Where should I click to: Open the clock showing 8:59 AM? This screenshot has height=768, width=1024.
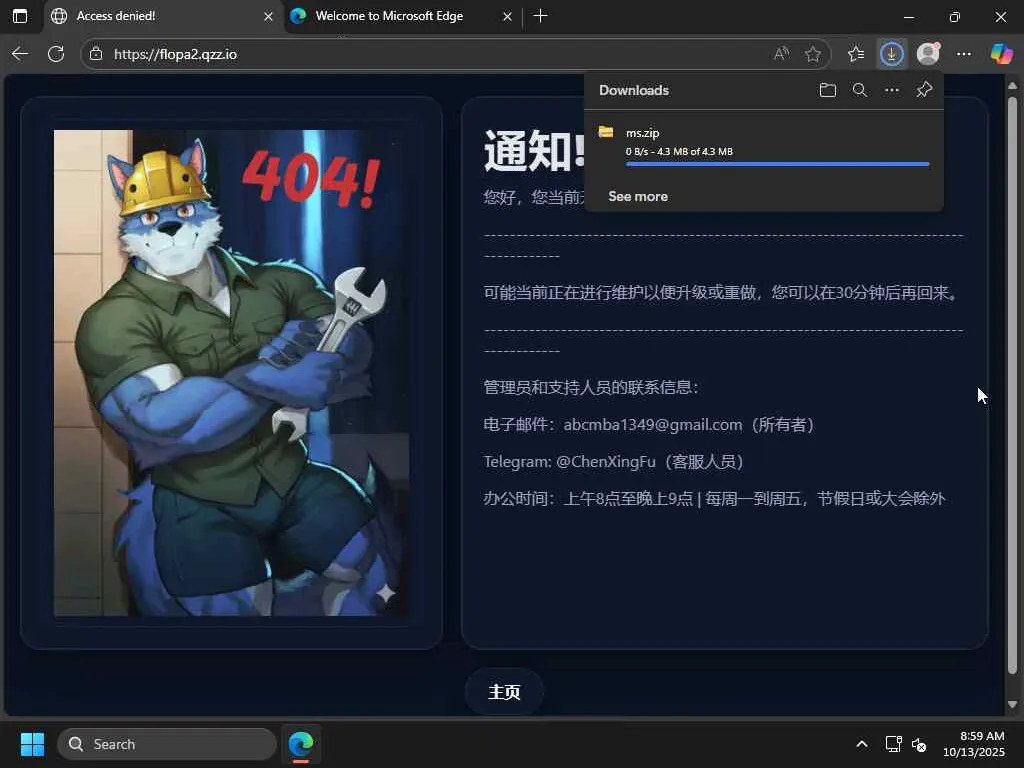tap(974, 744)
